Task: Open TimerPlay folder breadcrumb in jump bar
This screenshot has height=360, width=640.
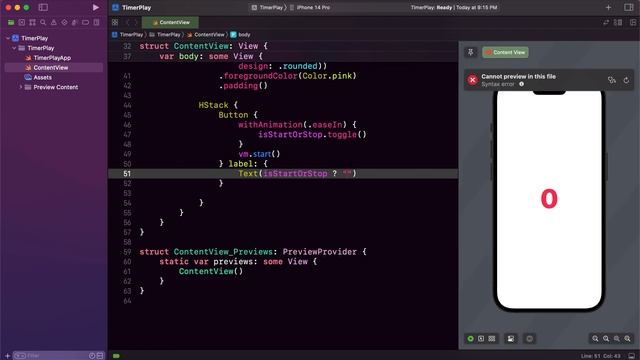Action: (165, 35)
